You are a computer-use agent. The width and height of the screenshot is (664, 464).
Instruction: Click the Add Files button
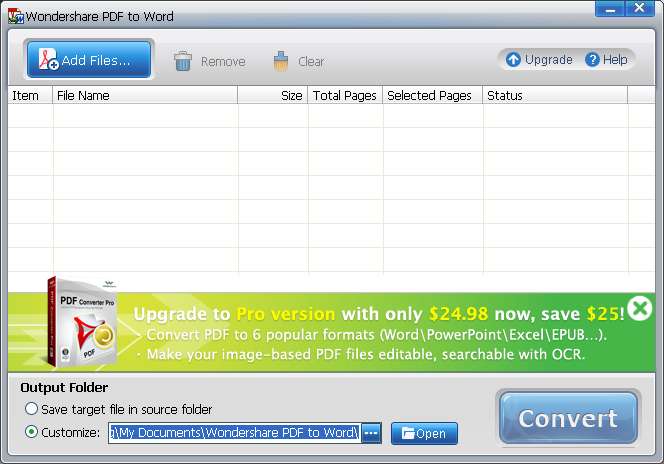(x=89, y=60)
